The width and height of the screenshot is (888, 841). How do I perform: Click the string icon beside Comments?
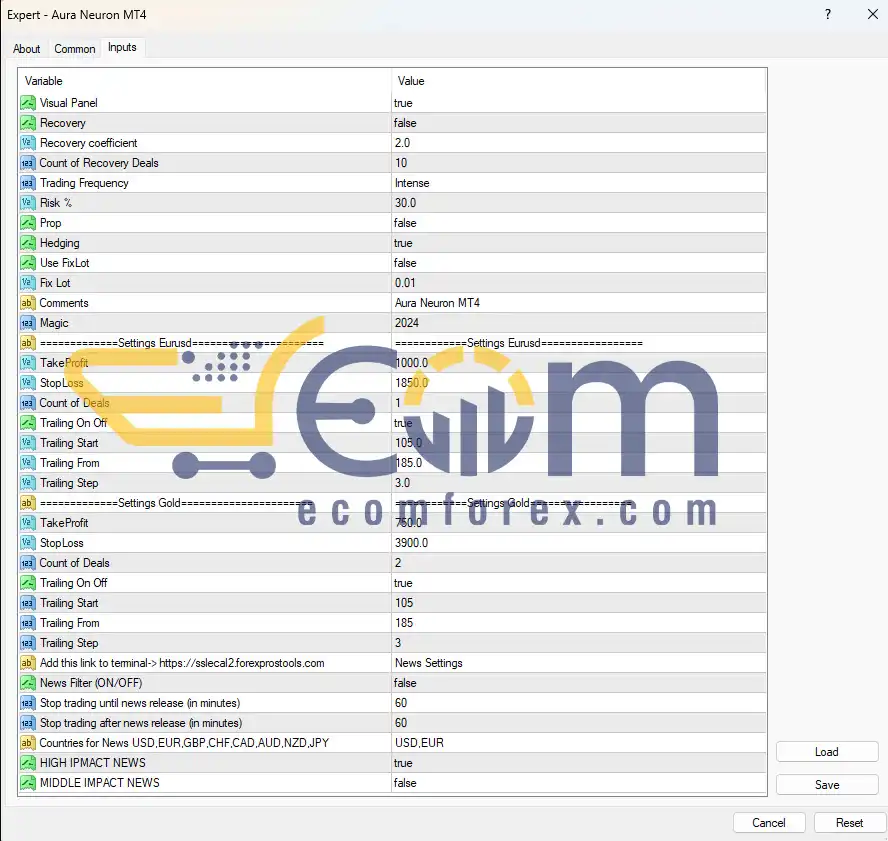28,303
